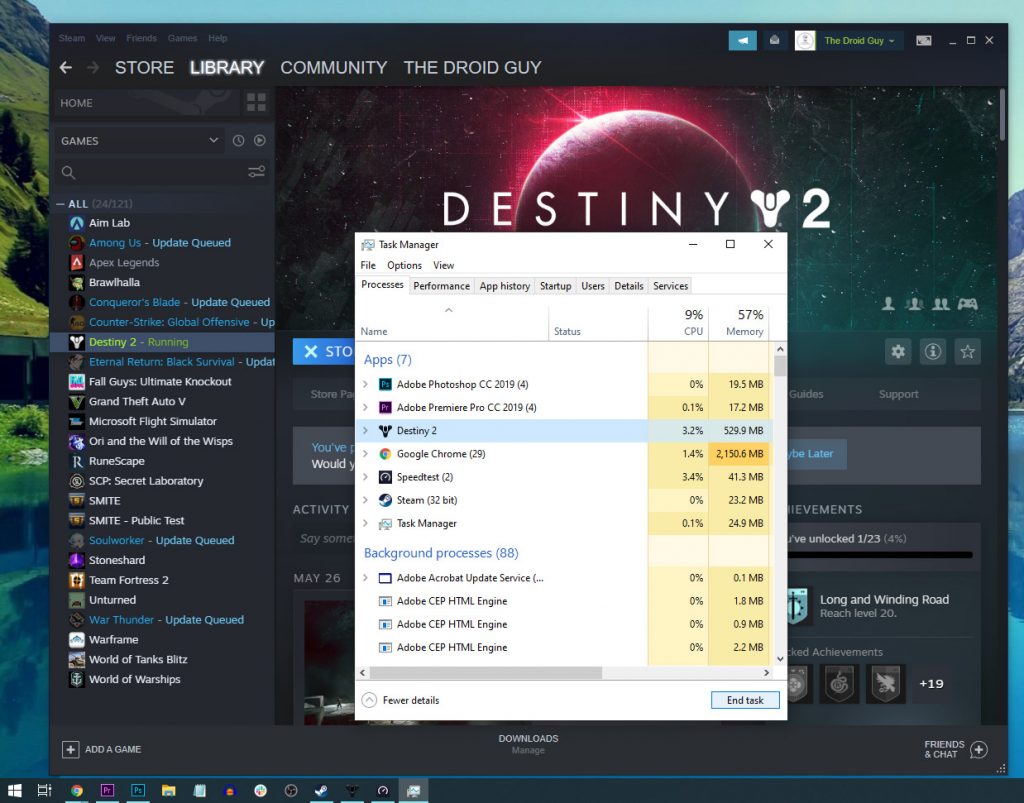Select Apex Legends in game list

coord(124,262)
